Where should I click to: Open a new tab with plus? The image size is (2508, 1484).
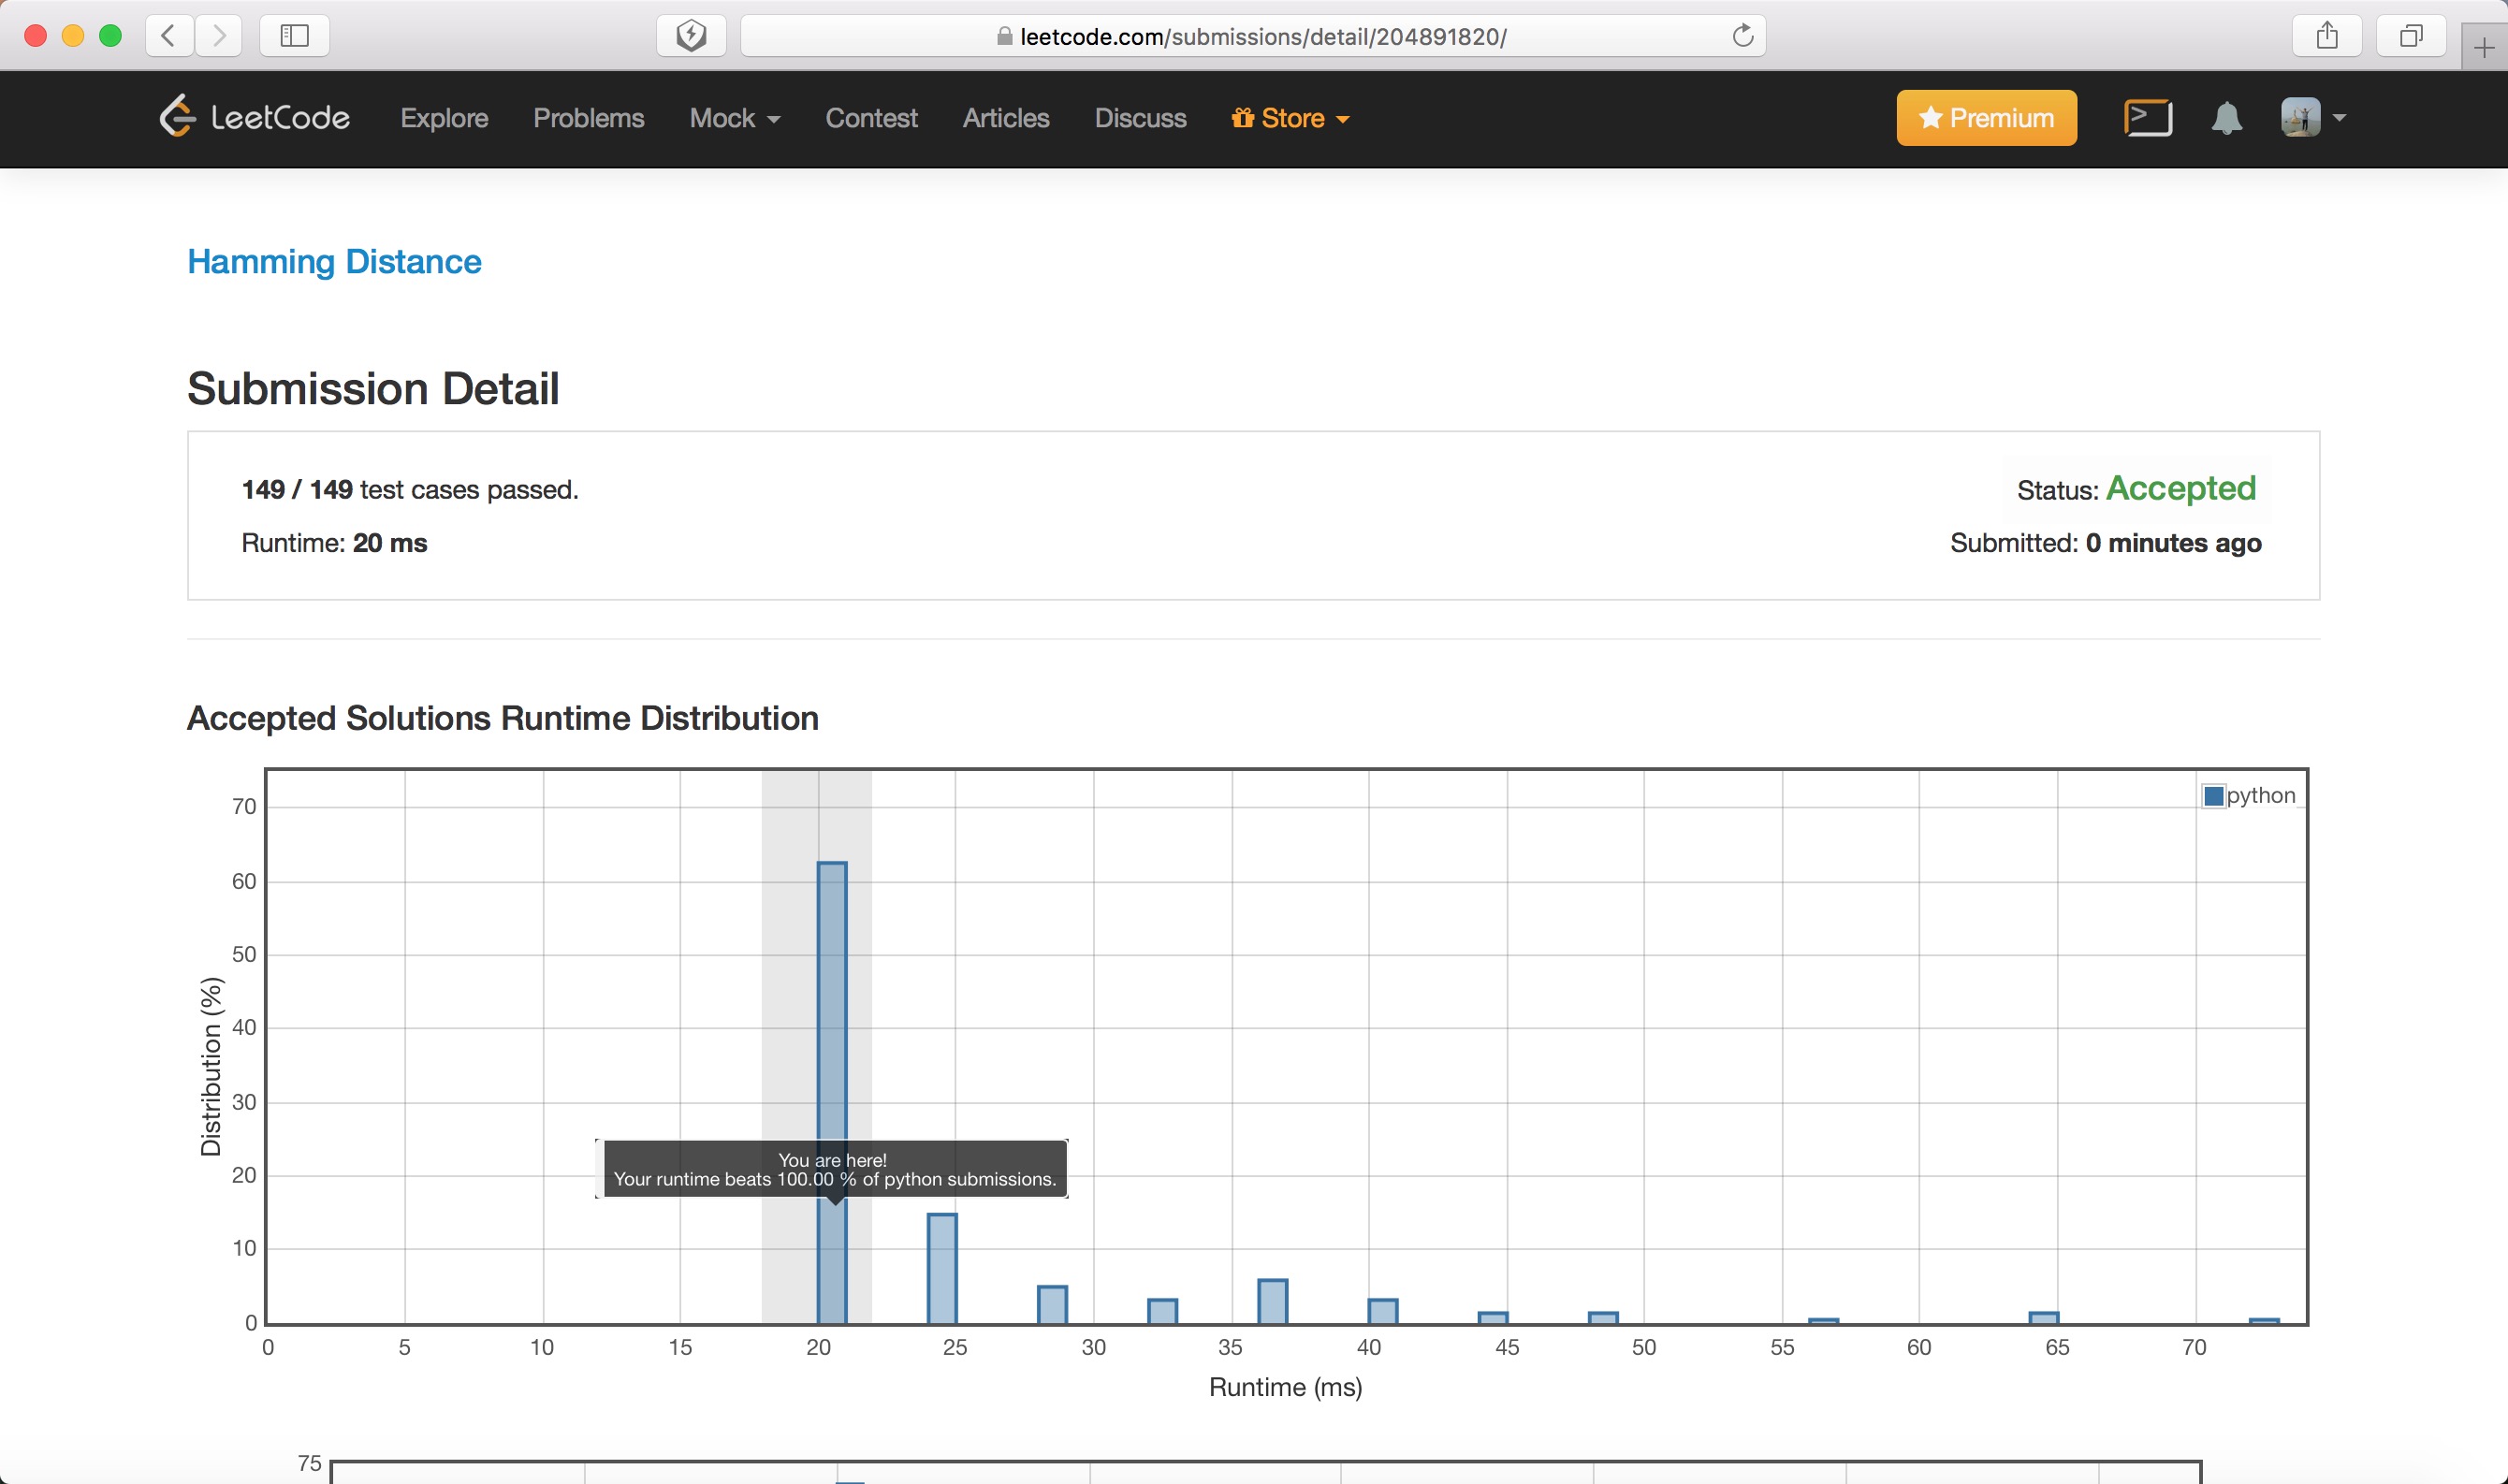pos(2484,48)
